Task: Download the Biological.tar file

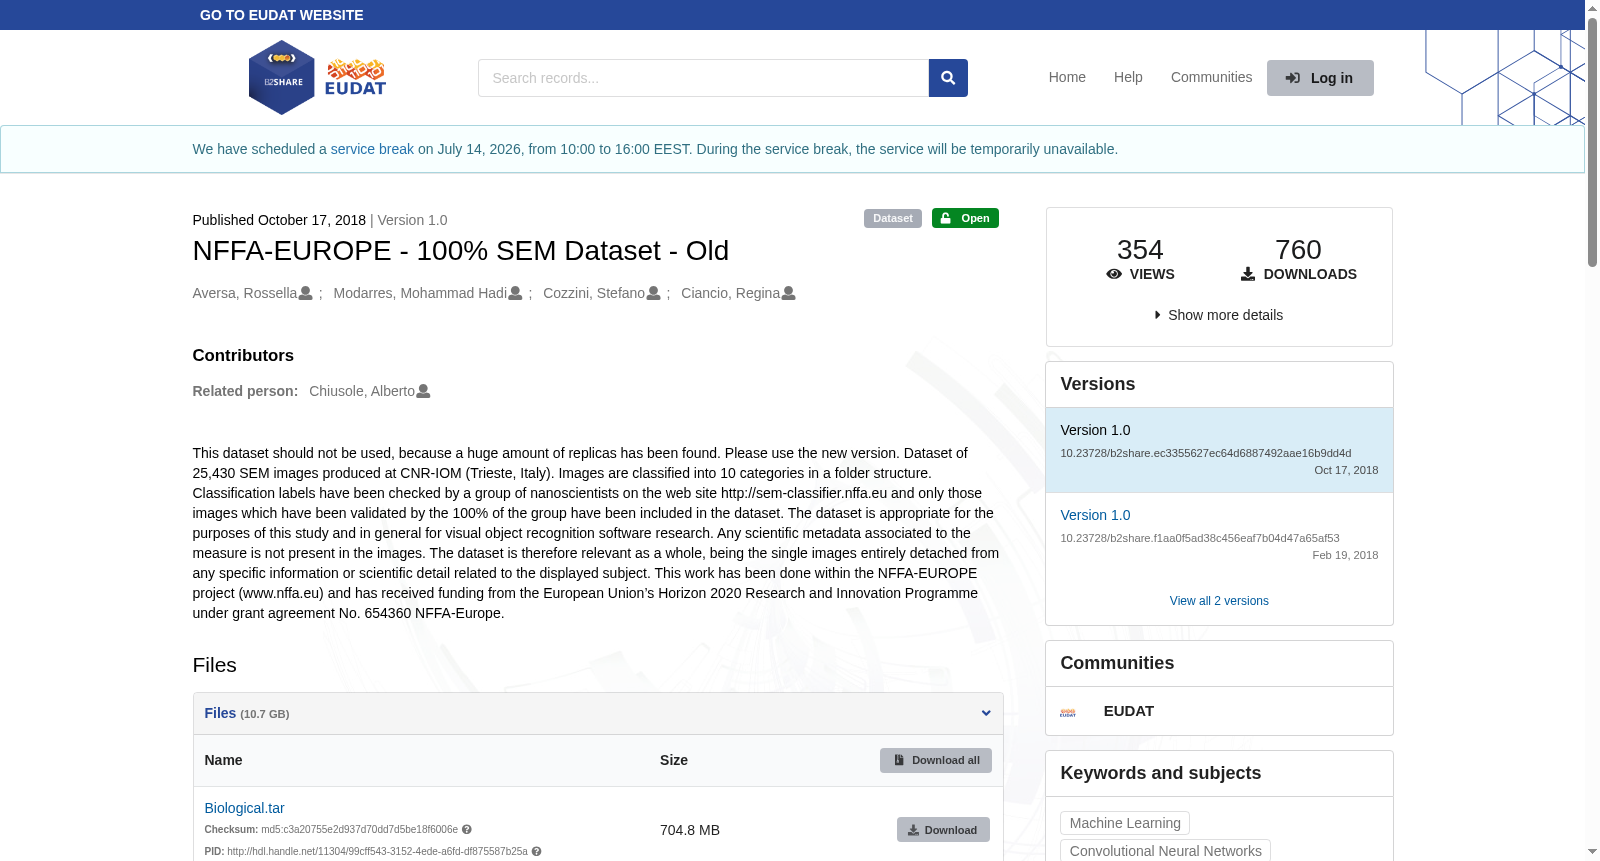Action: [x=943, y=830]
